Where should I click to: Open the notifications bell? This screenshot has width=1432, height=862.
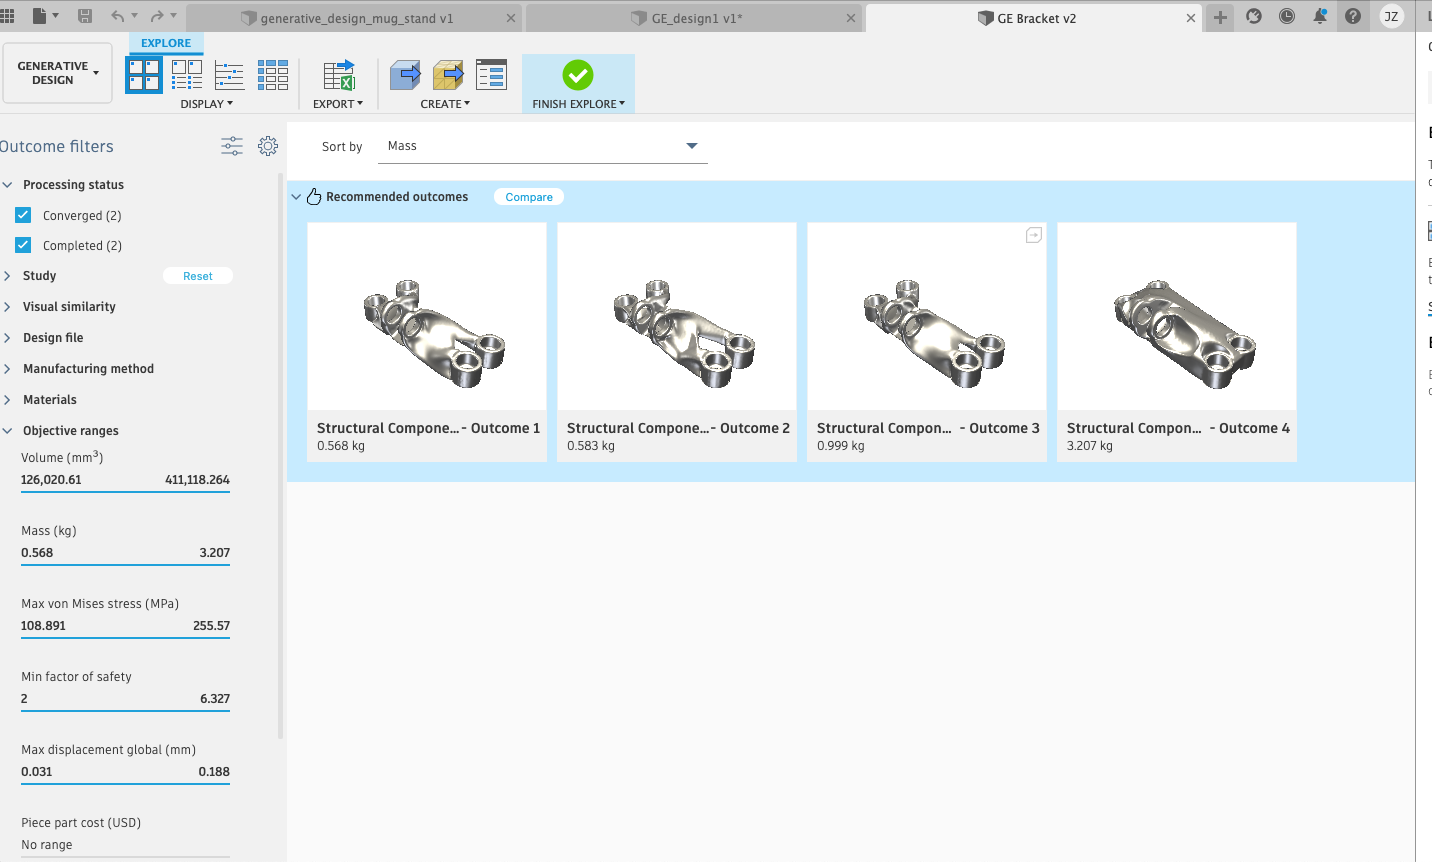click(1320, 16)
